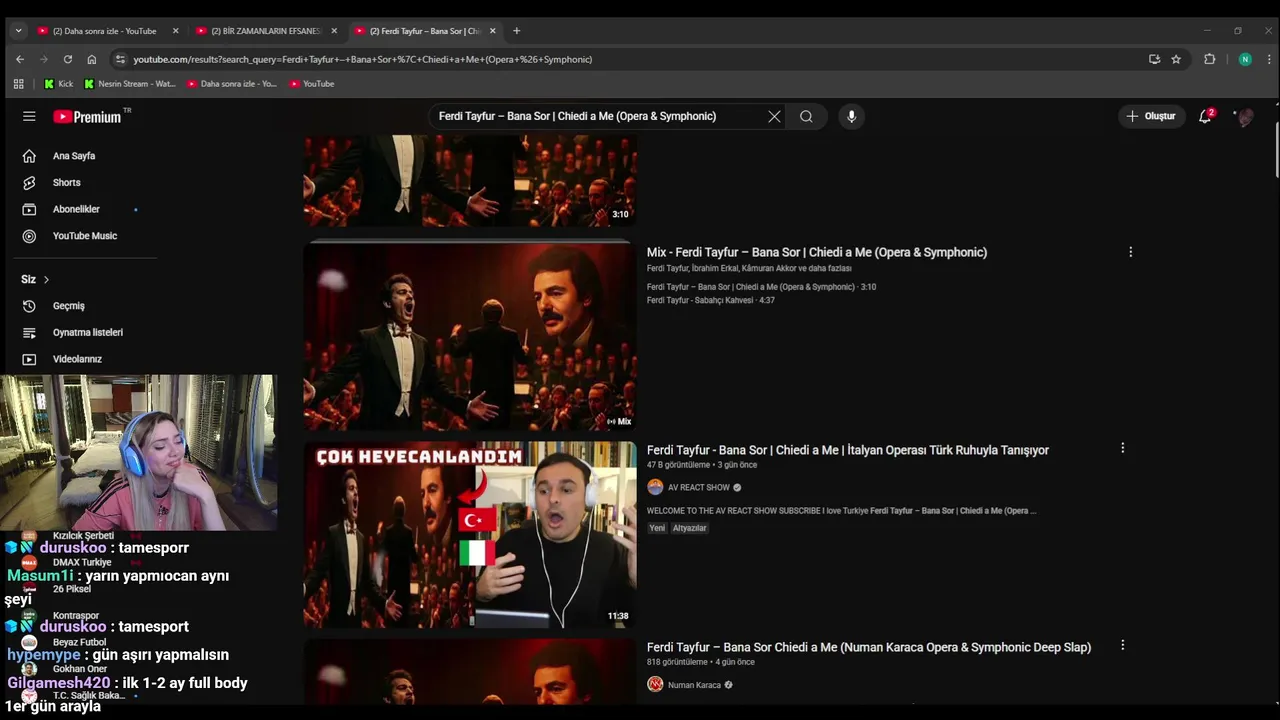Open browser home page icon
This screenshot has width=1280, height=720.
coord(91,59)
